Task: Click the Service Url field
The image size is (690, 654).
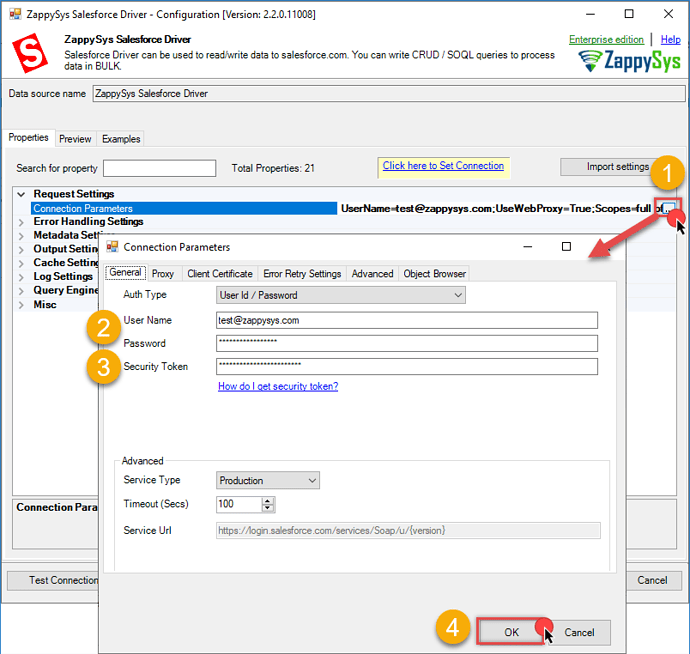Action: coord(408,531)
